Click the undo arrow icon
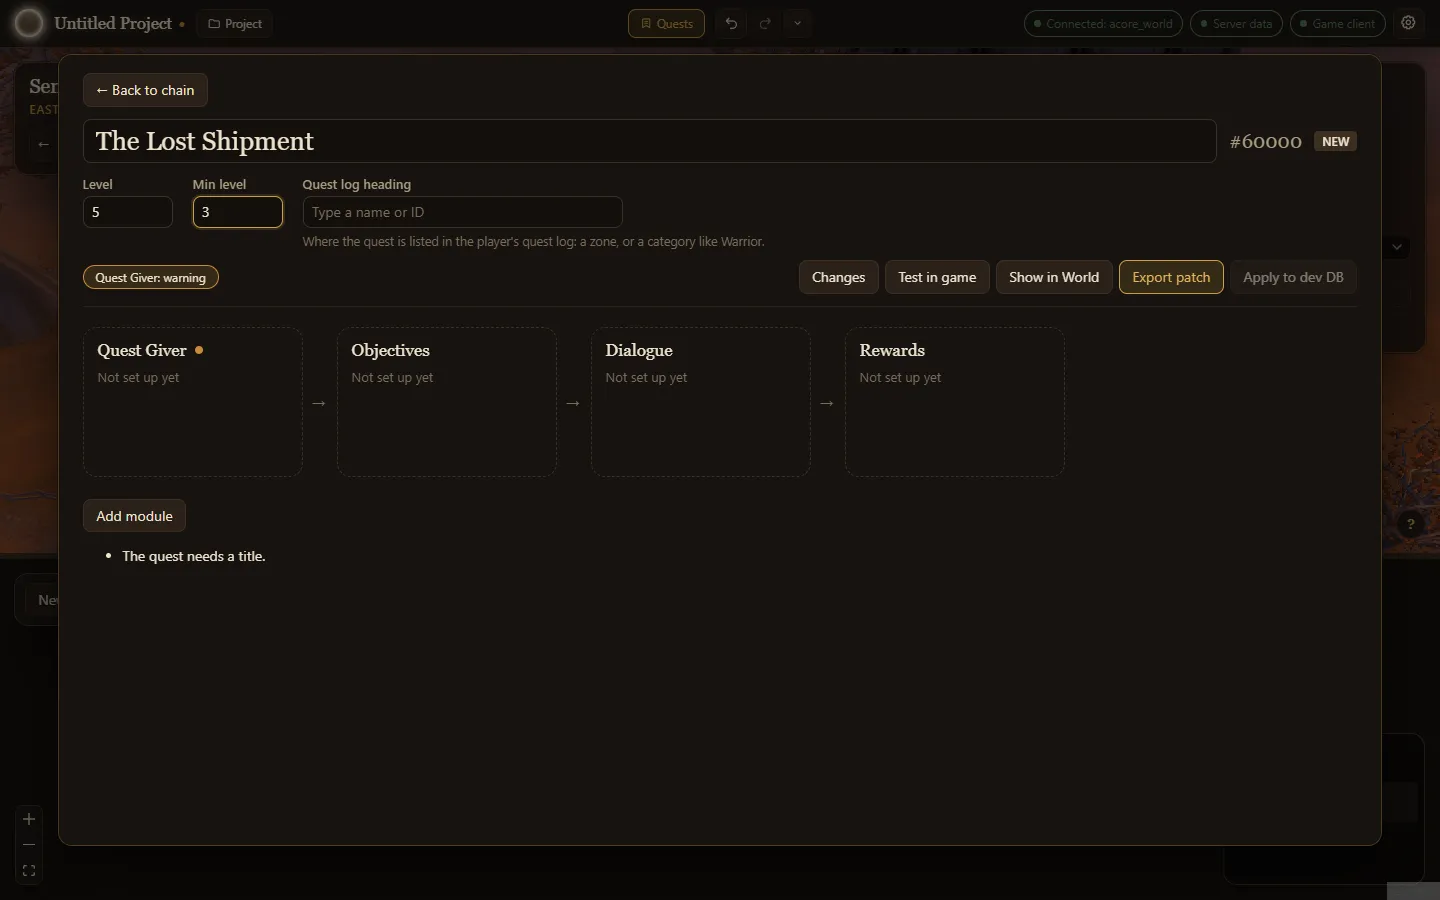Image resolution: width=1440 pixels, height=900 pixels. click(x=732, y=23)
